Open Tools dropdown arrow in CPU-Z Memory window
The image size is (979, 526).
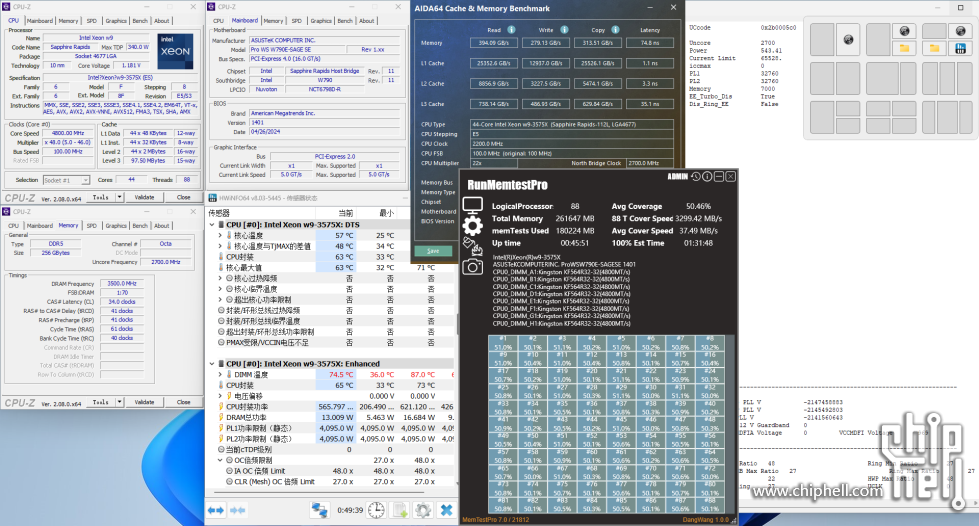click(x=119, y=402)
